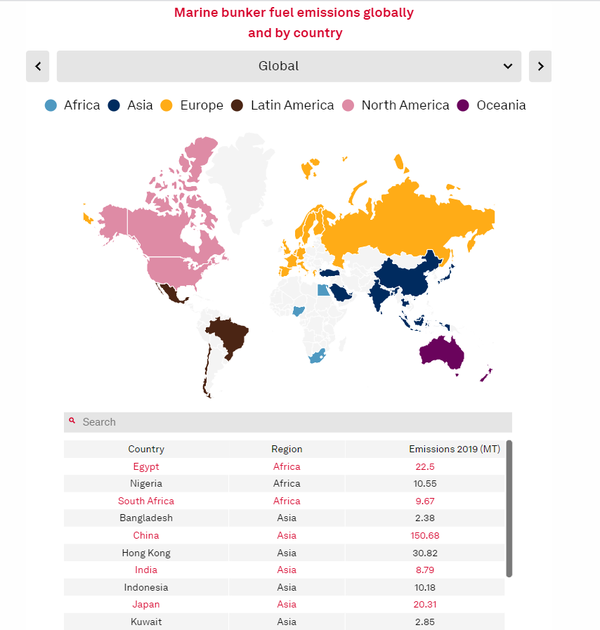The image size is (600, 630).
Task: Click the Latin America legend dot
Action: pyautogui.click(x=237, y=105)
